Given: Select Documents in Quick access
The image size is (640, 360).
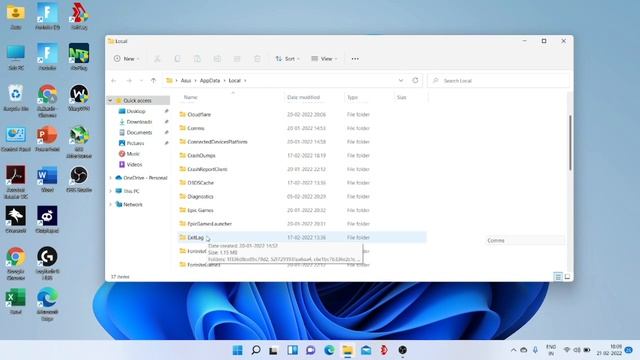Looking at the screenshot, I should [x=139, y=132].
